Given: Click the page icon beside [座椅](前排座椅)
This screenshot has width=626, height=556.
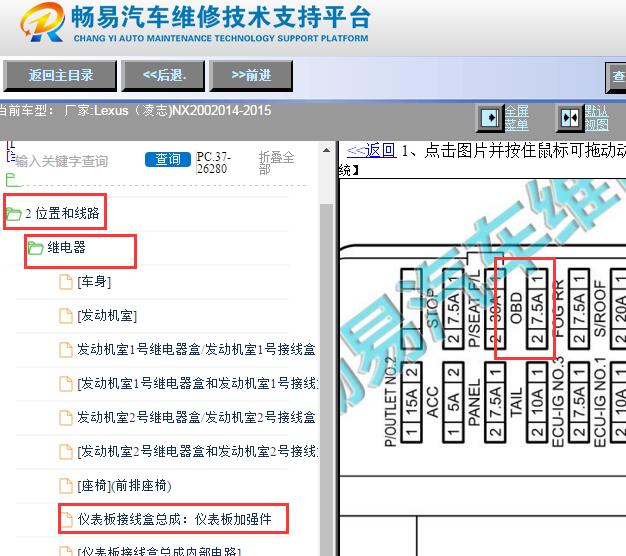Looking at the screenshot, I should coord(66,485).
